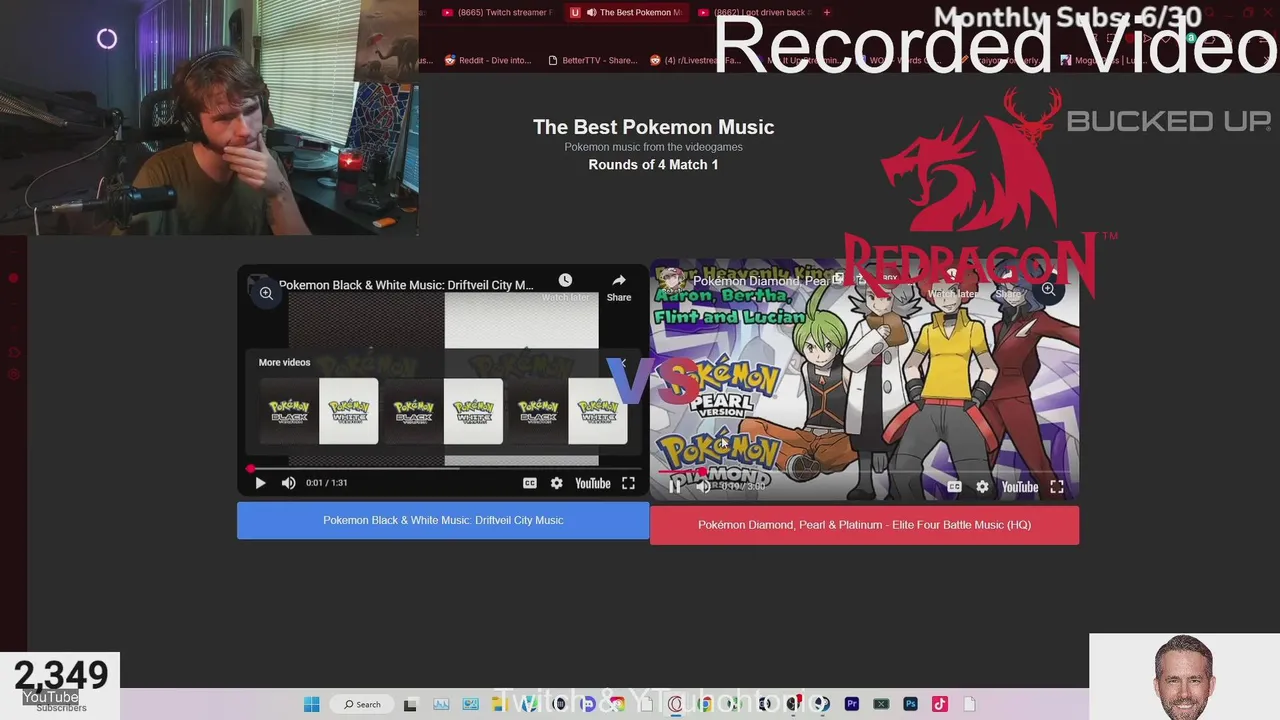The image size is (1280, 720).
Task: Click the 'More videos' label
Action: pos(284,362)
